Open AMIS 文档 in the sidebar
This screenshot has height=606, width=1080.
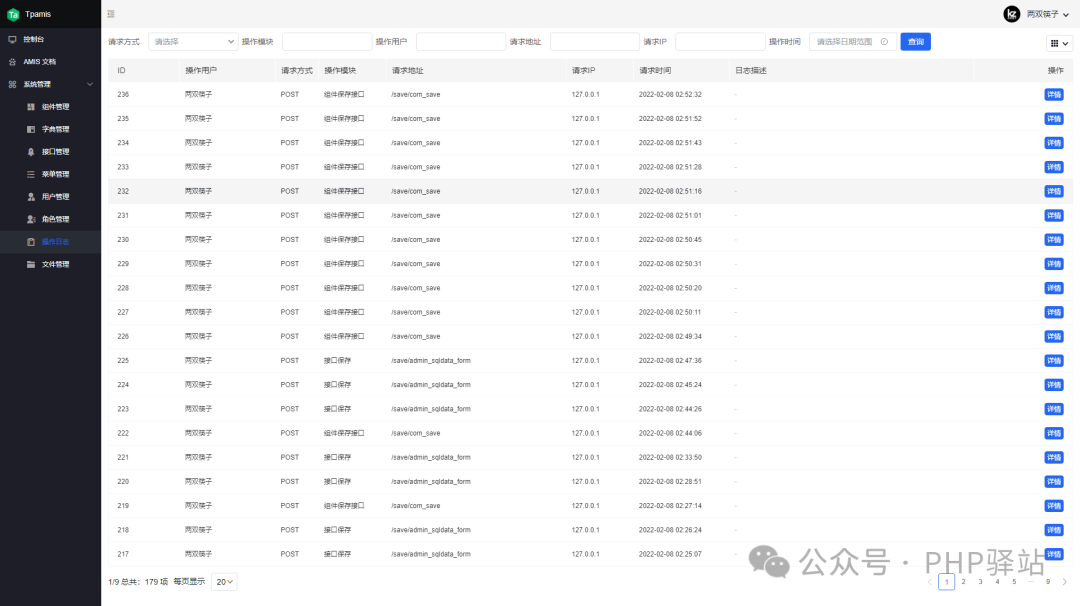[x=40, y=62]
